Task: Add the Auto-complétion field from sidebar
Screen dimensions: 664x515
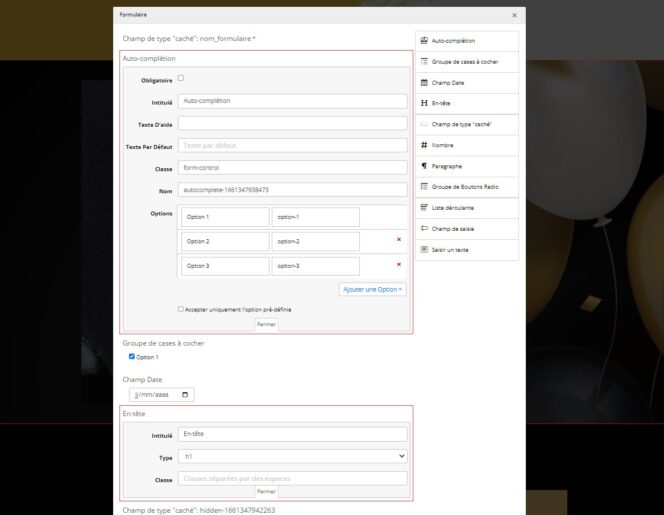Action: point(467,41)
